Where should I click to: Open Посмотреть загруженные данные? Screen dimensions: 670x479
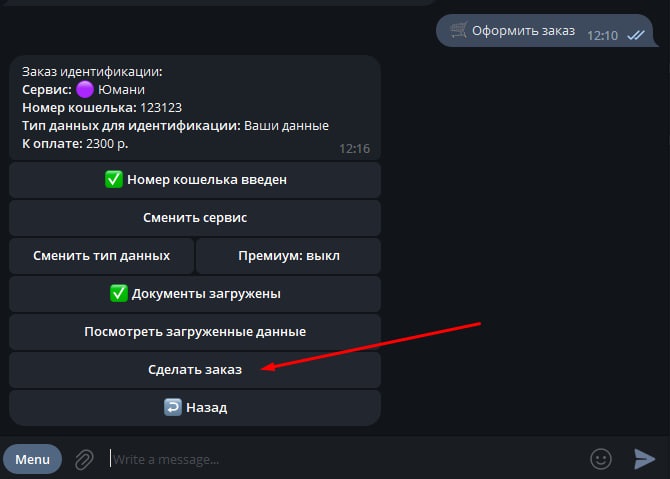pyautogui.click(x=195, y=332)
